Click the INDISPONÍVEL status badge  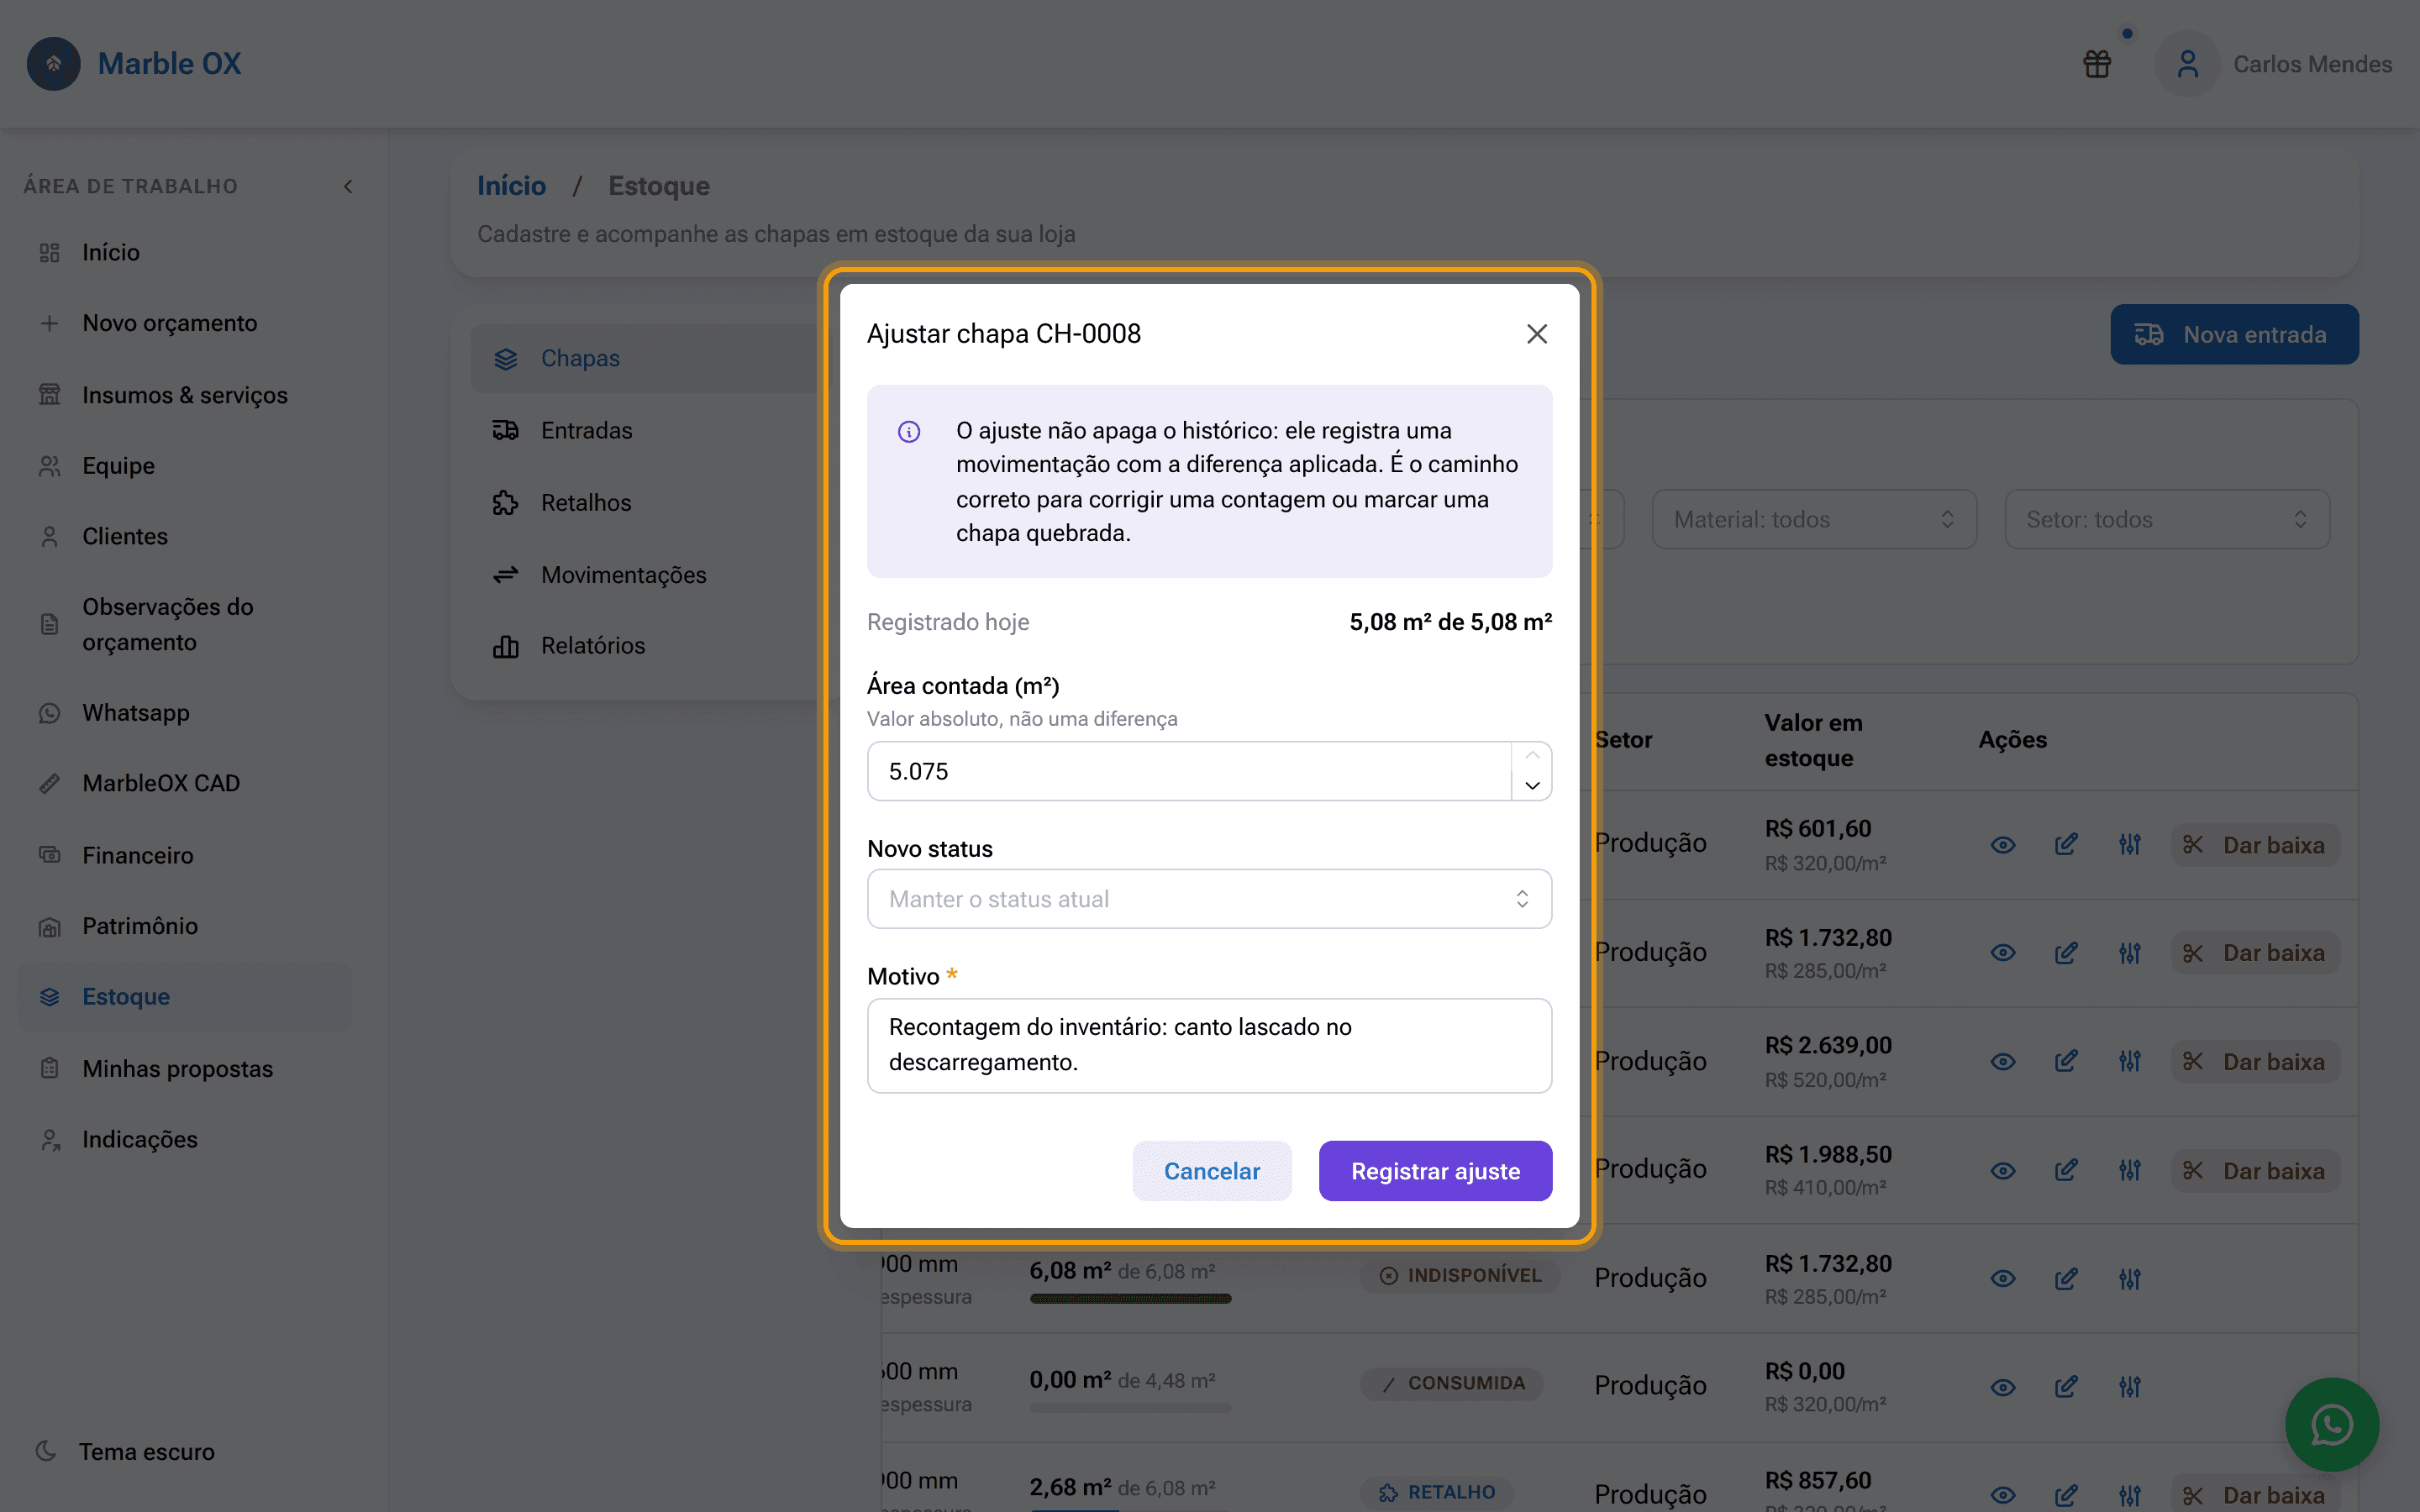tap(1460, 1275)
